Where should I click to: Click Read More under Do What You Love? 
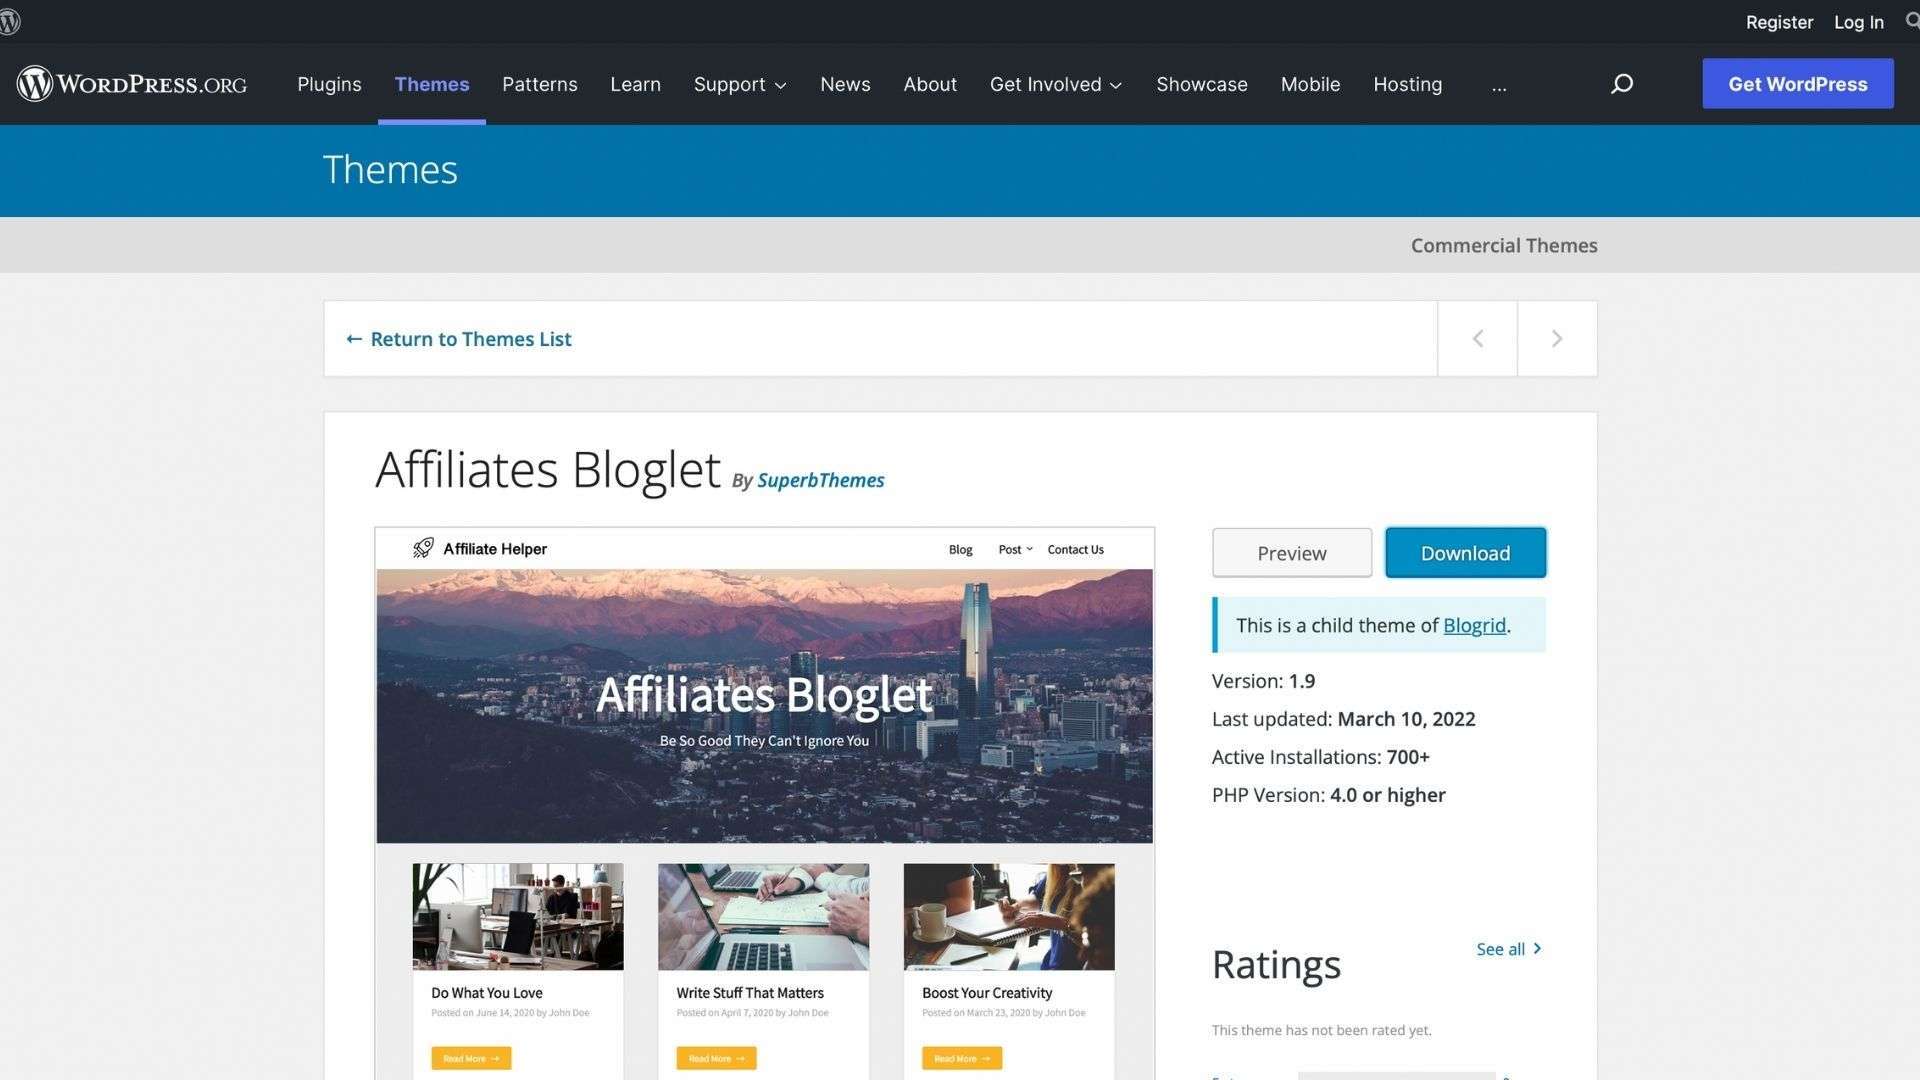pos(471,1058)
